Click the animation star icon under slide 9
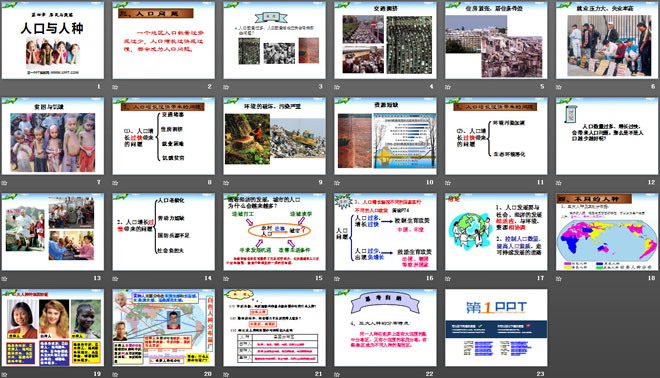Screen dimensions: 660x378 pos(226,183)
